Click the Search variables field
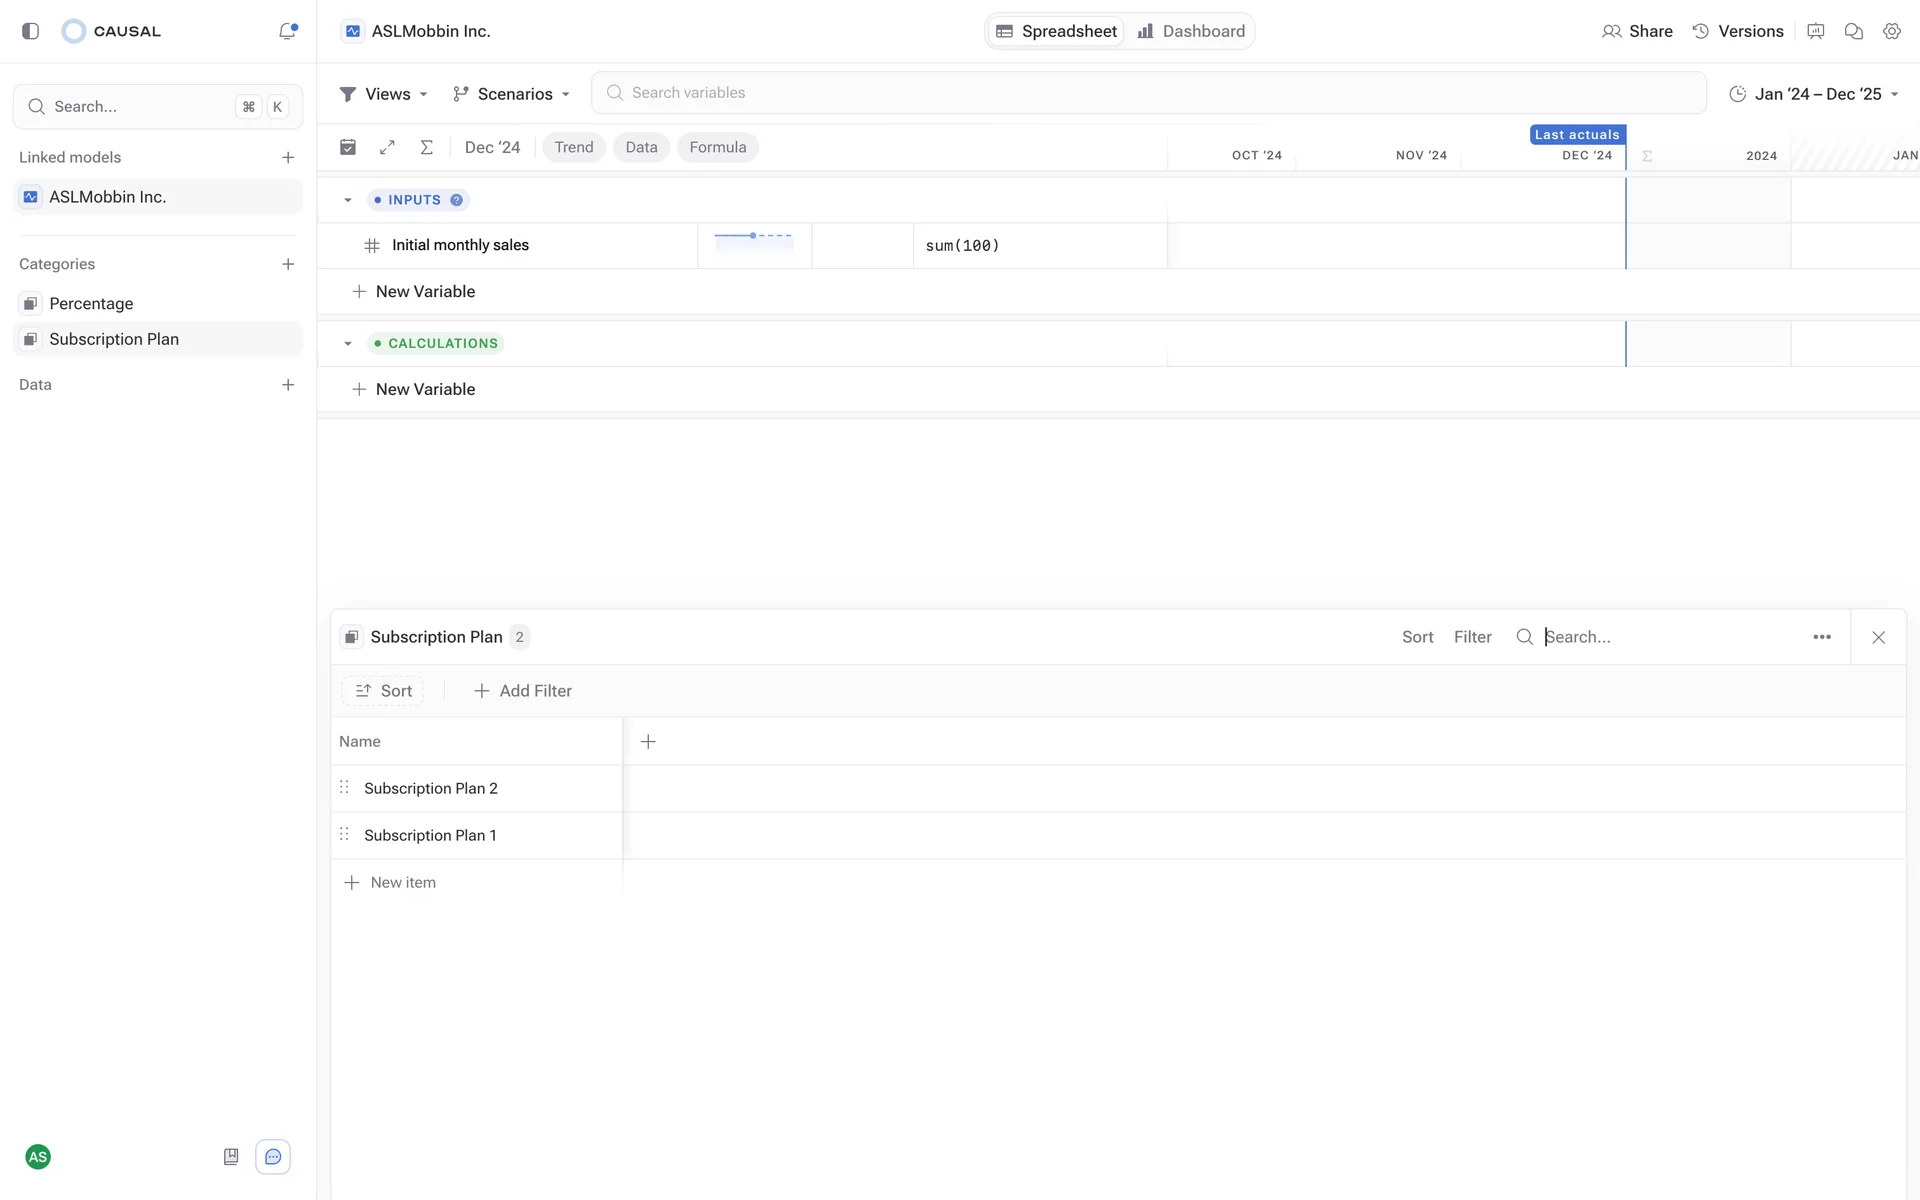1920x1200 pixels. [x=1148, y=93]
